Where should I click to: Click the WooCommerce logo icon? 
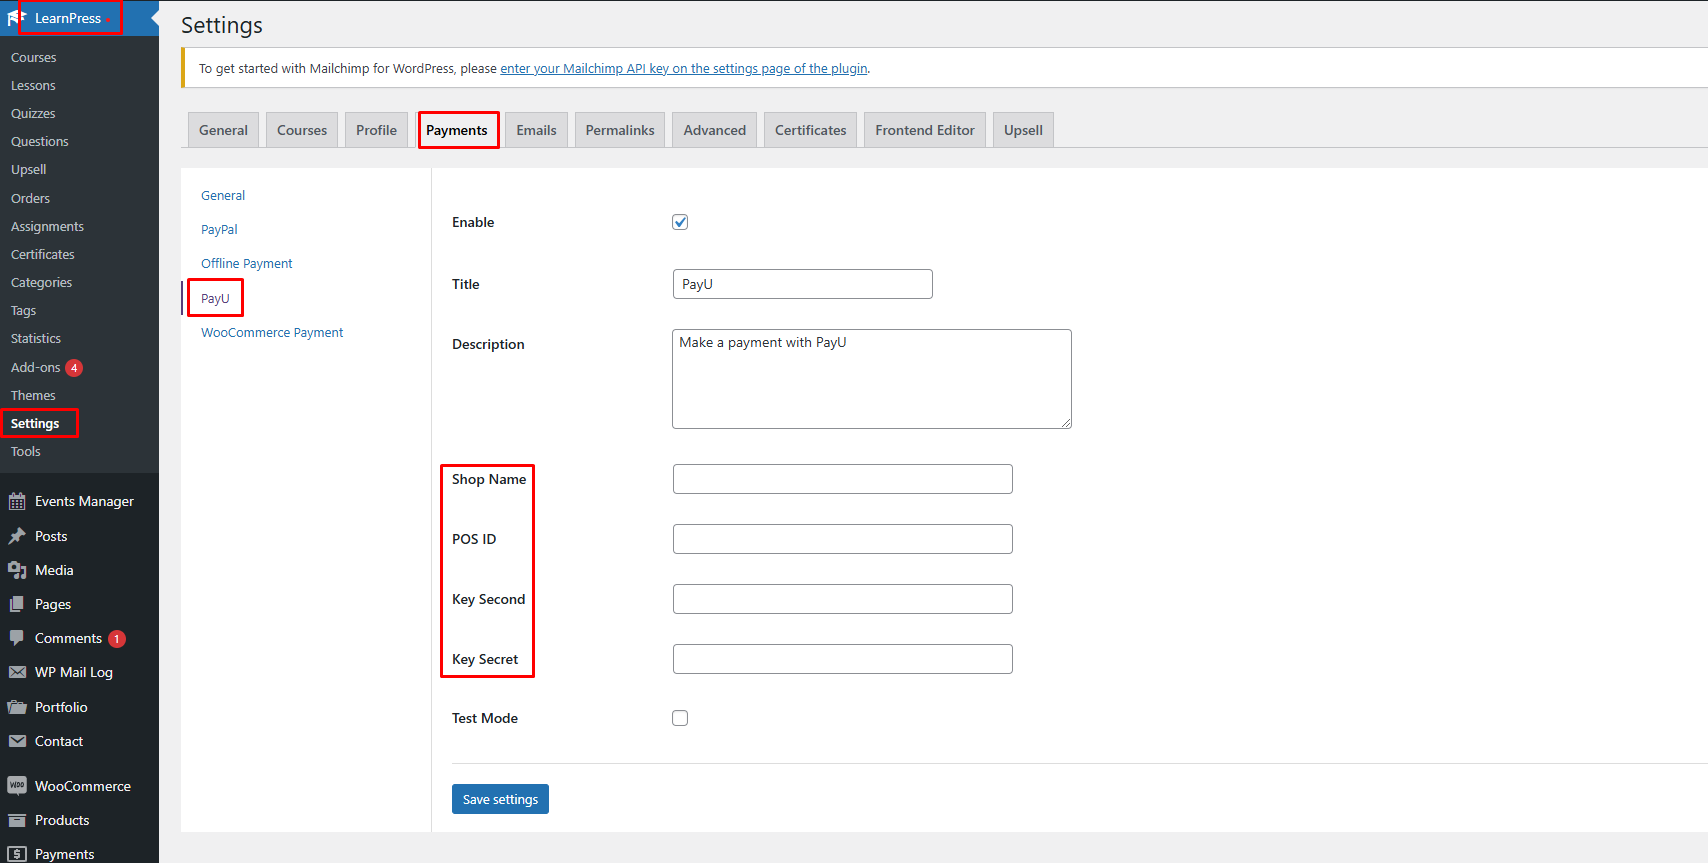pyautogui.click(x=17, y=786)
